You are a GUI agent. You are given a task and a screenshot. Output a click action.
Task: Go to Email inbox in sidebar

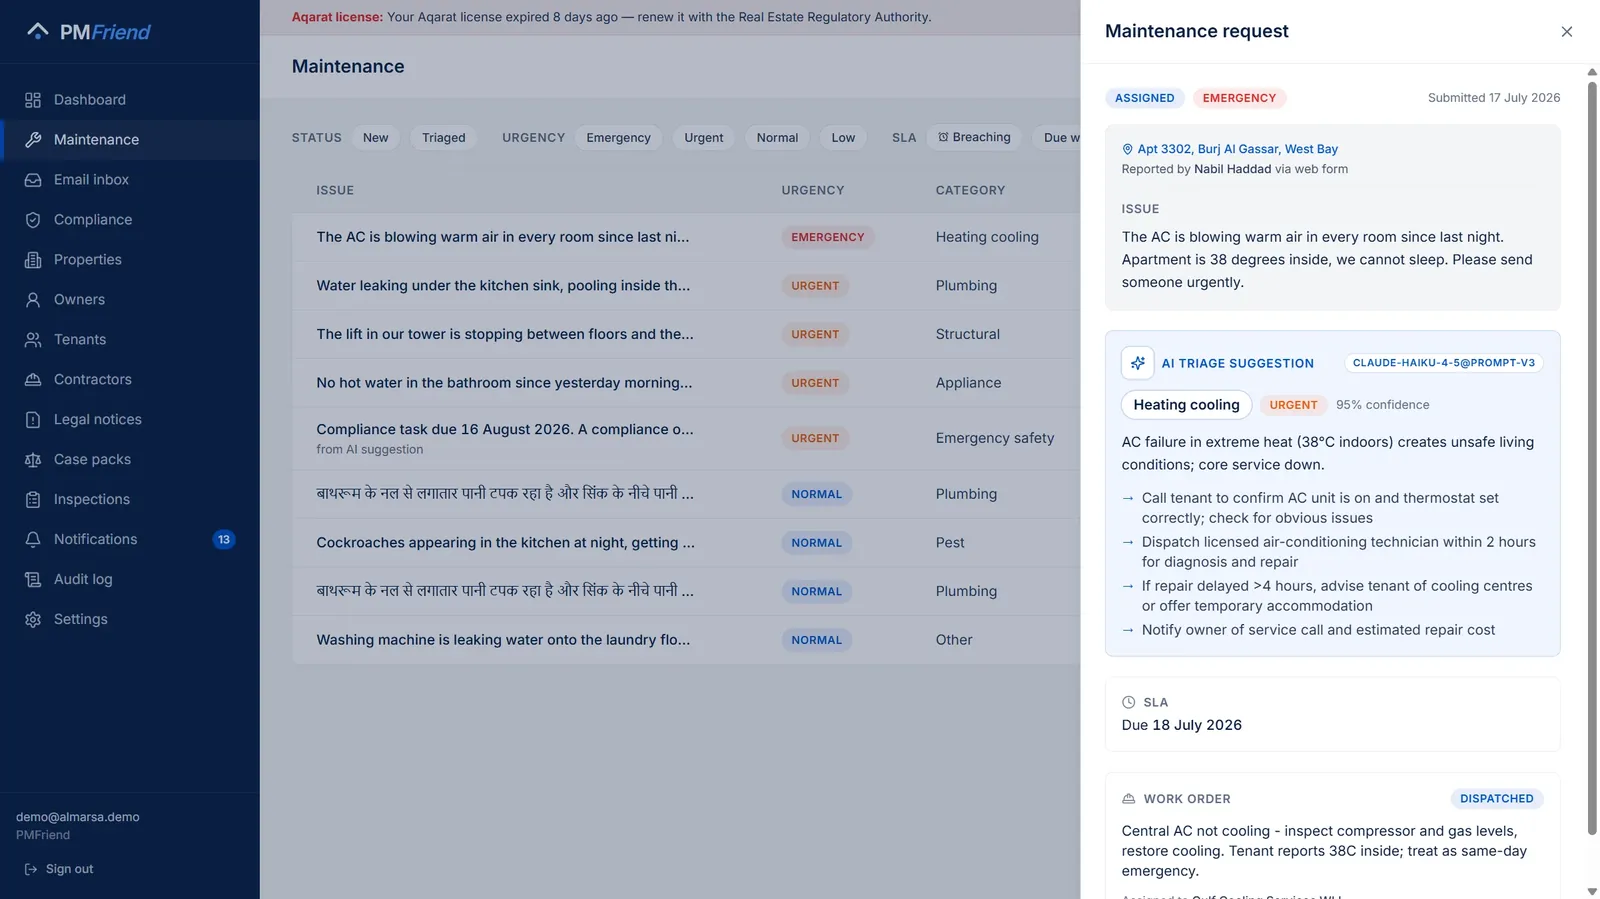[130, 180]
